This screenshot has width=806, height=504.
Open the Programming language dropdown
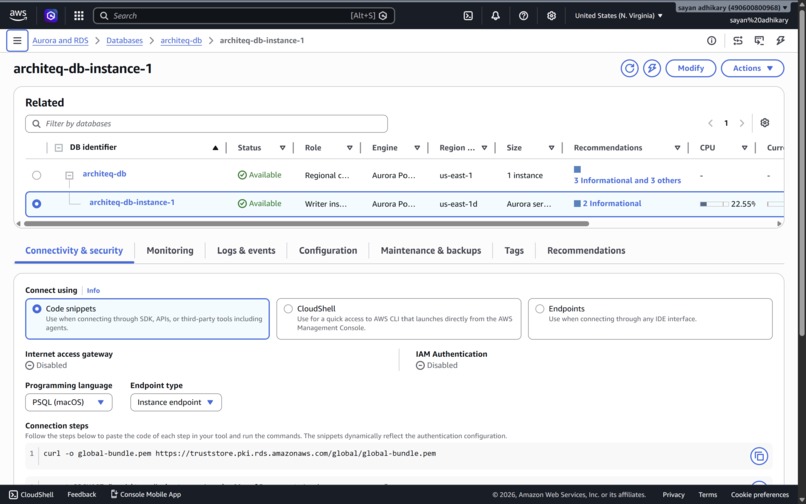(69, 402)
